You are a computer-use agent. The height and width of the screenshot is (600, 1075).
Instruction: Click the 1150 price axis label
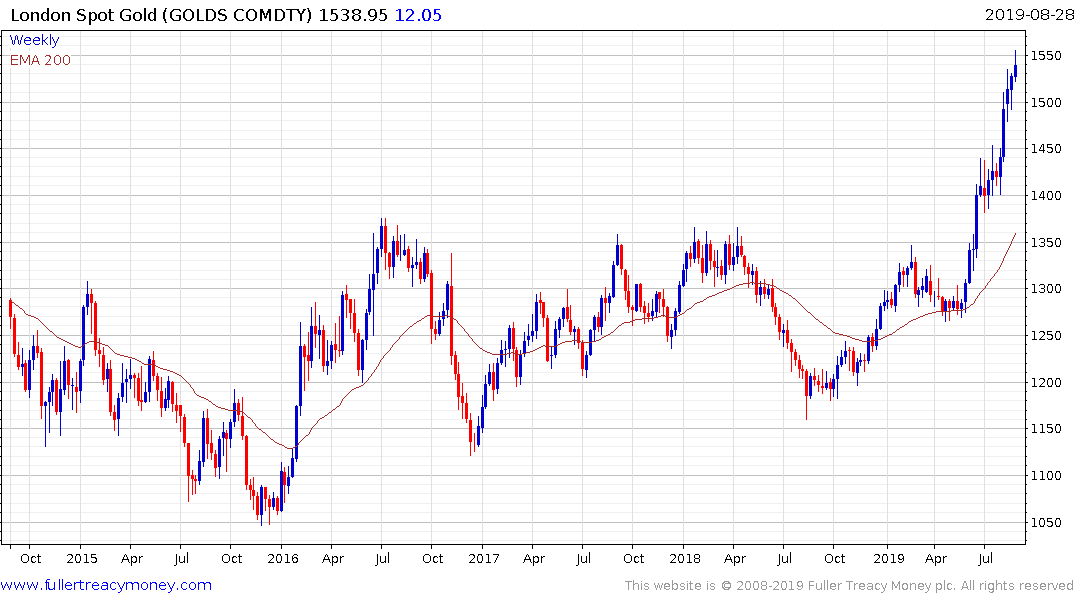click(x=1046, y=429)
